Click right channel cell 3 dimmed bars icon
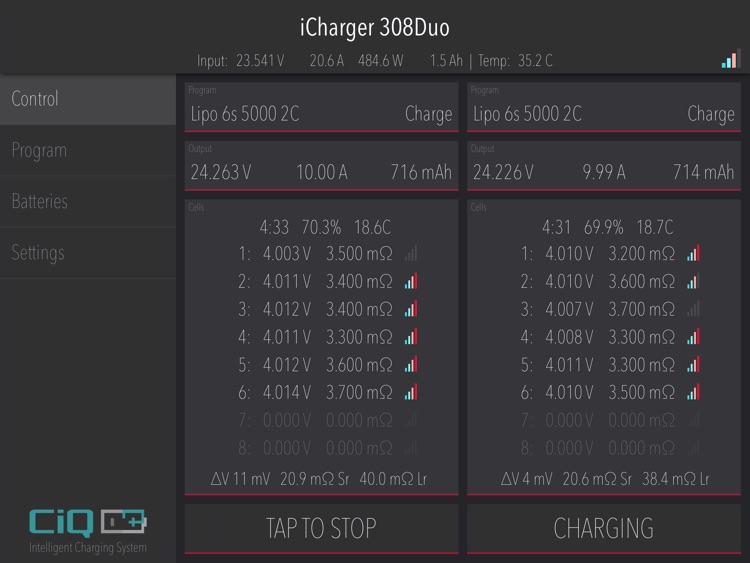 (x=693, y=310)
